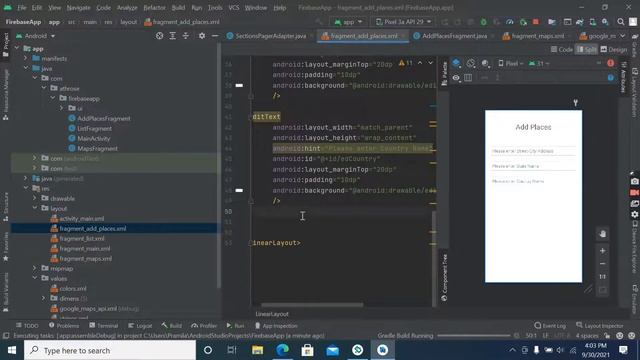The width and height of the screenshot is (640, 360).
Task: Open the API 31 version dropdown
Action: 539,63
